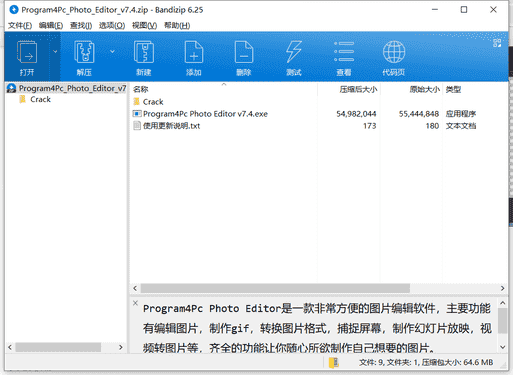Click the Crack folder icon in list

pos(136,101)
